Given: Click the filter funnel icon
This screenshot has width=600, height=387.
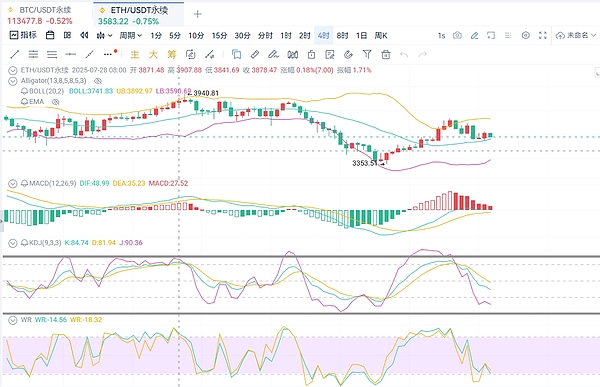Looking at the screenshot, I should (367, 55).
